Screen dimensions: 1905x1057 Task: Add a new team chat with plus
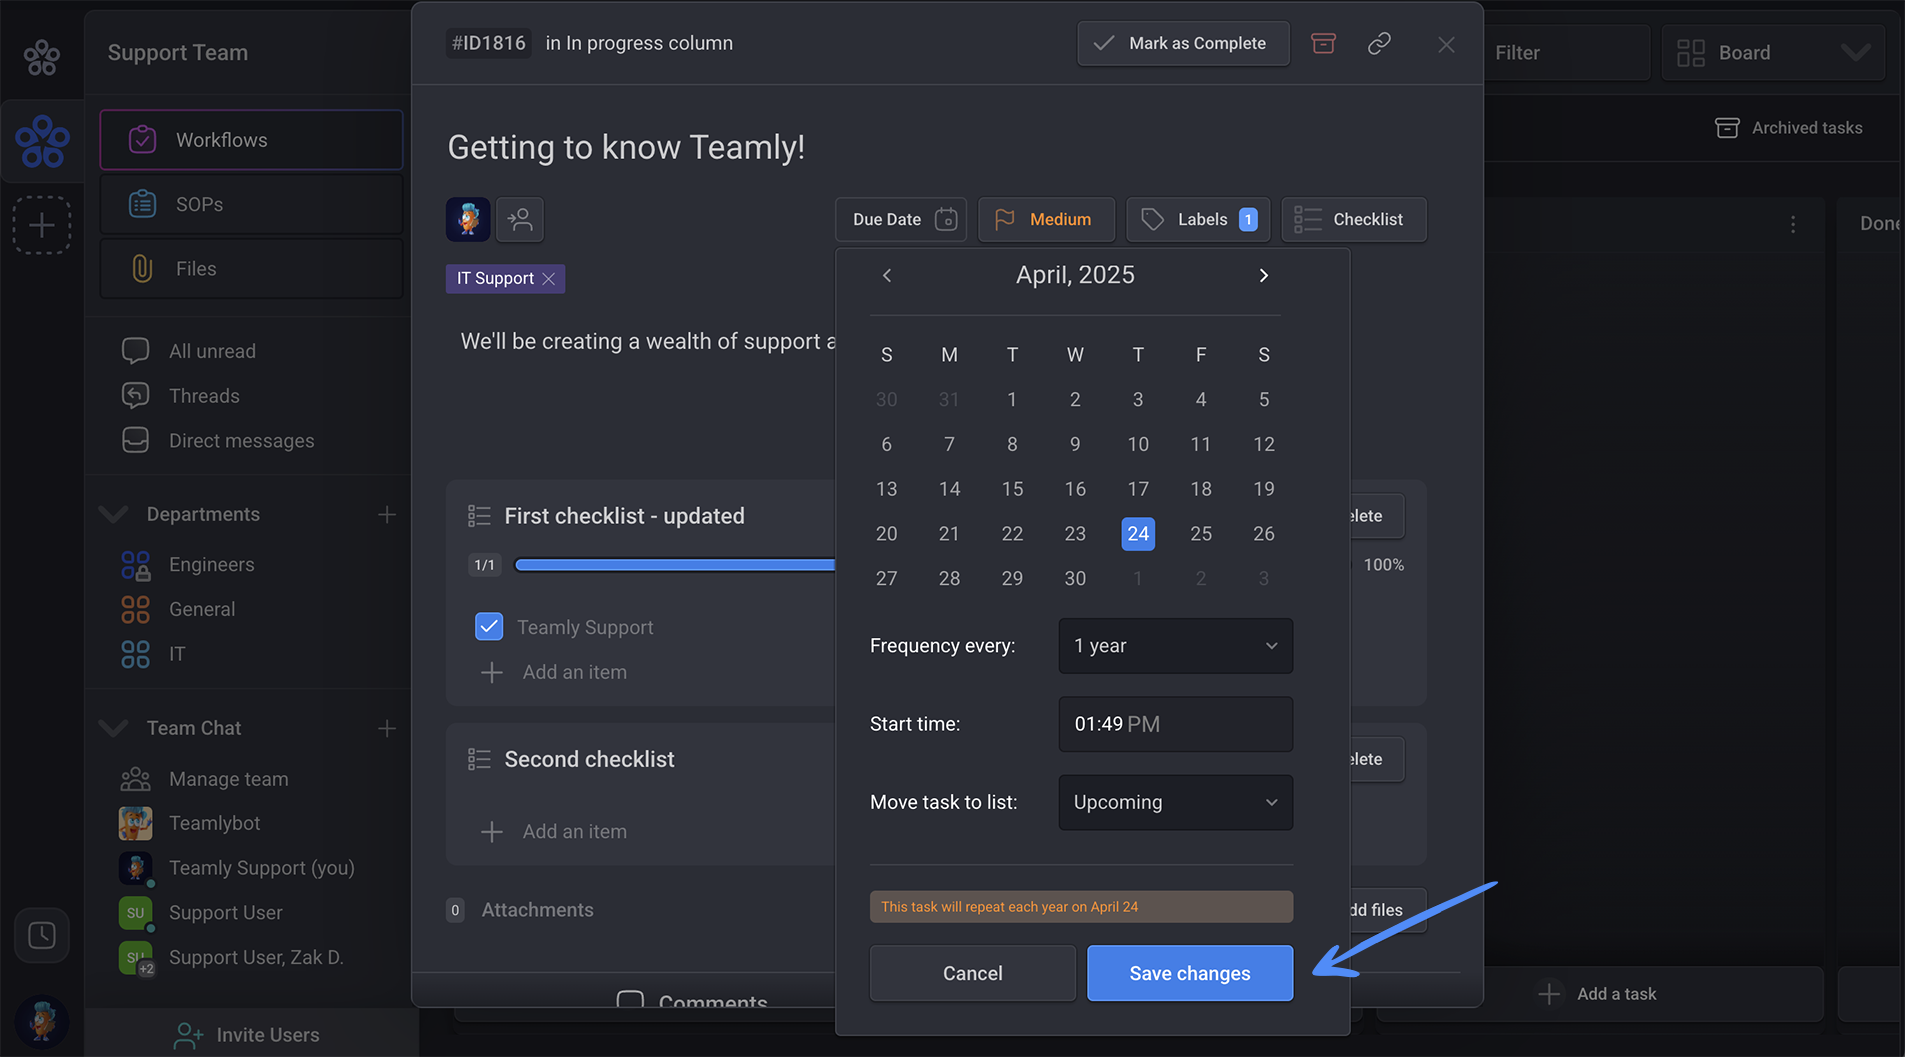pyautogui.click(x=387, y=728)
